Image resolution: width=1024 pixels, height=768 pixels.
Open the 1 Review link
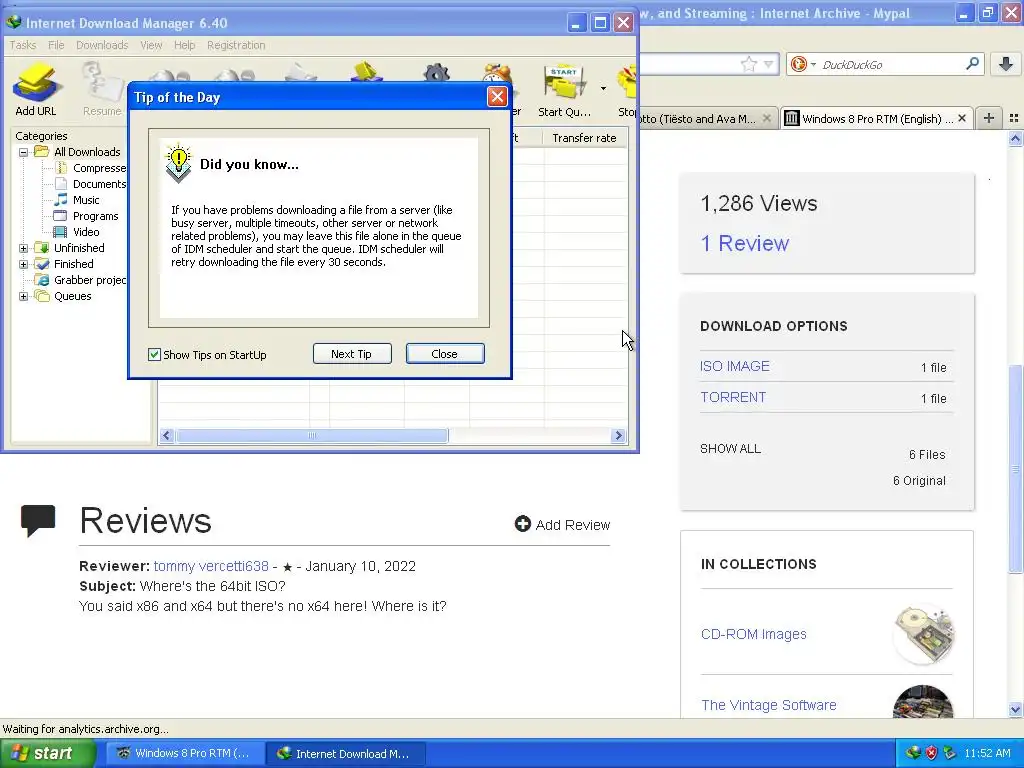click(745, 244)
